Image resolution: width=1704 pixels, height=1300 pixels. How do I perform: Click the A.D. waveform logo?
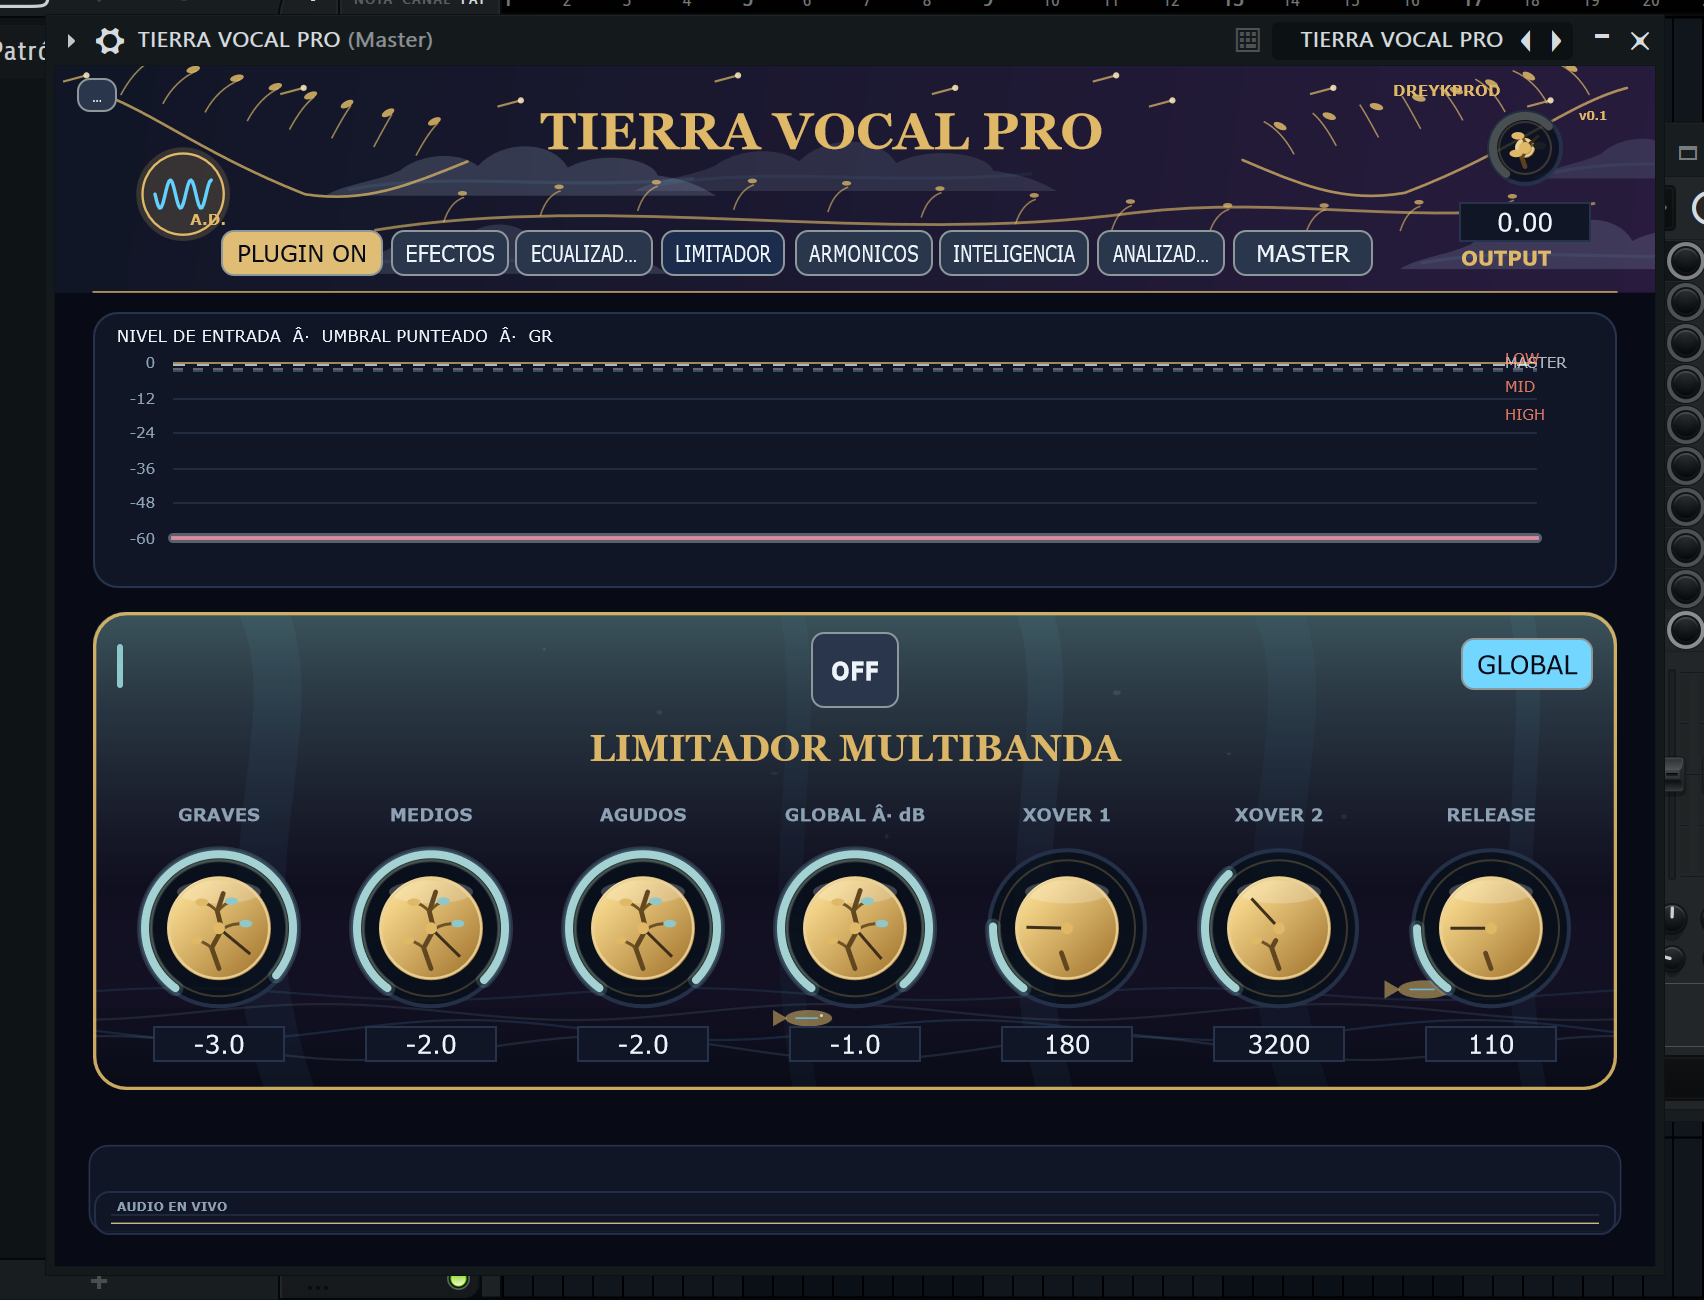pos(183,194)
